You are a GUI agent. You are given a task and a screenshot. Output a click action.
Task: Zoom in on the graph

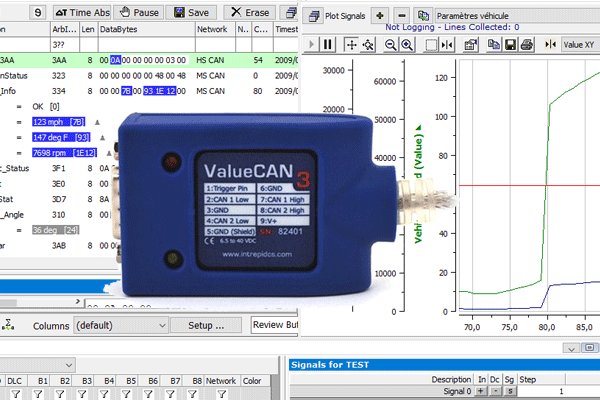tap(407, 45)
